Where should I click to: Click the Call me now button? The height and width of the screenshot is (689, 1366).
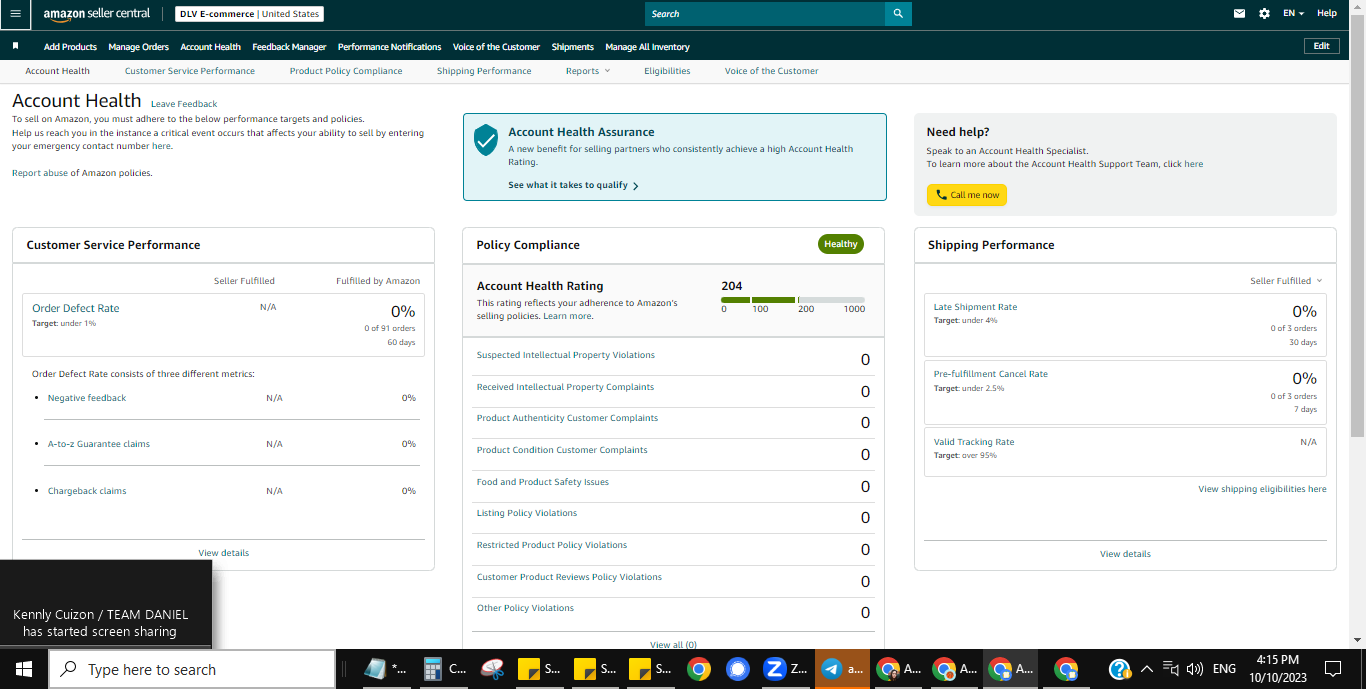(x=966, y=195)
